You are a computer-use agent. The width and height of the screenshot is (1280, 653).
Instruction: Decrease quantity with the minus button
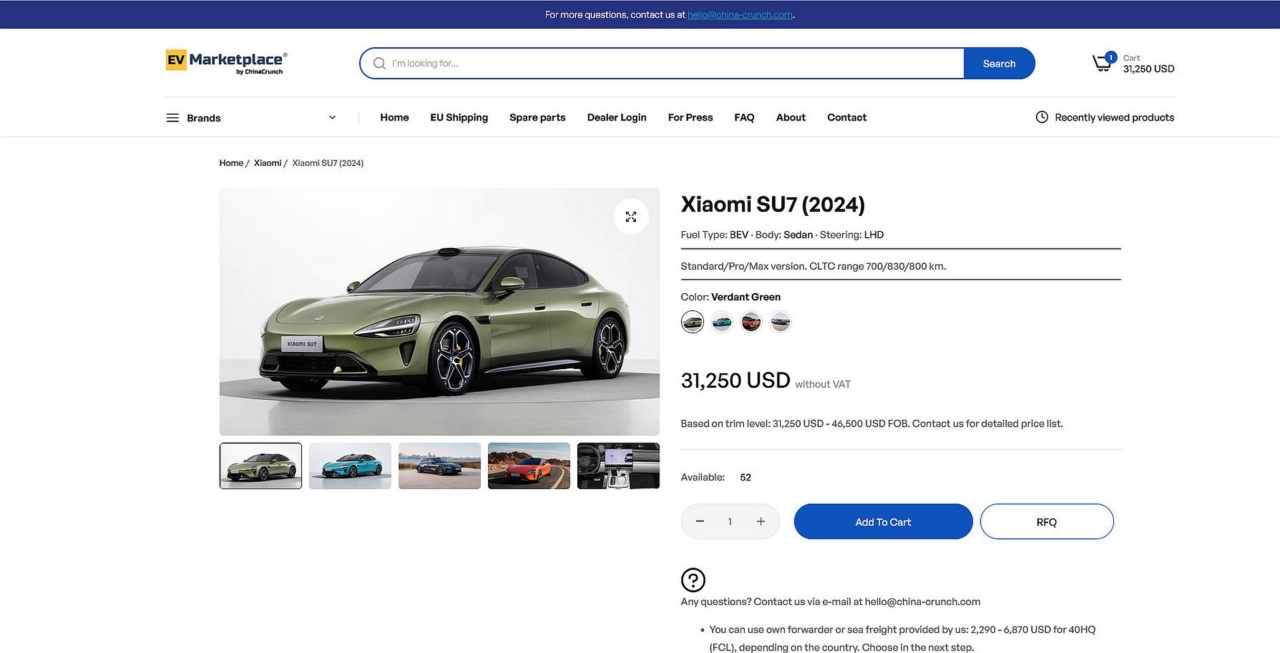click(x=700, y=521)
